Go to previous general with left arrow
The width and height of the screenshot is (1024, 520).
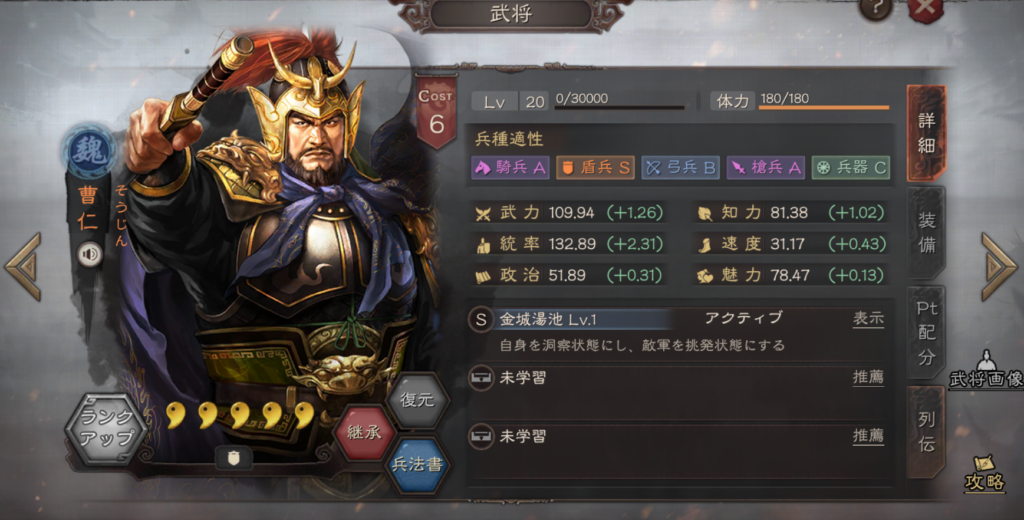[x=23, y=267]
